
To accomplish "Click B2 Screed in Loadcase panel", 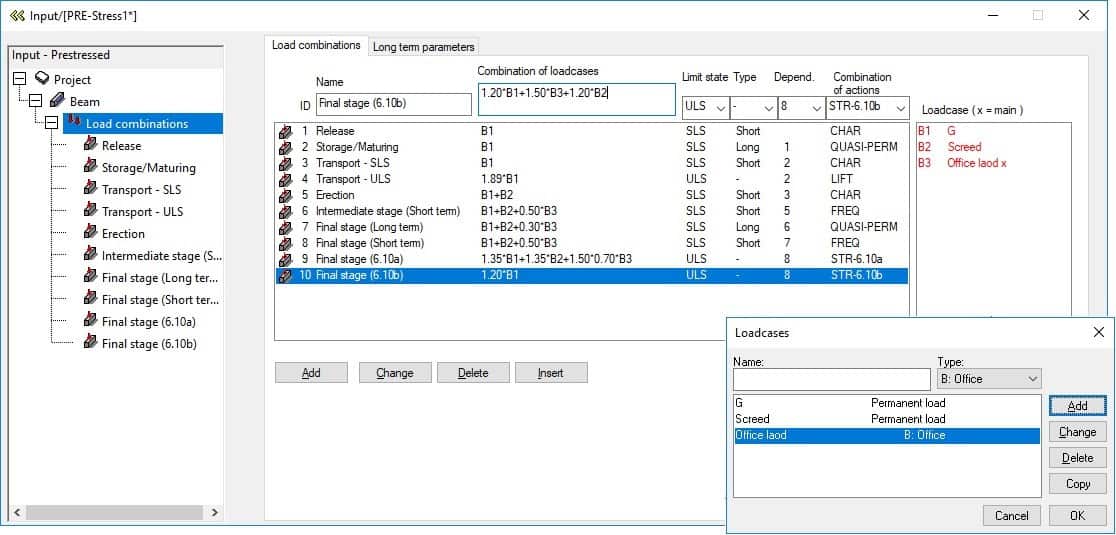I will point(949,147).
